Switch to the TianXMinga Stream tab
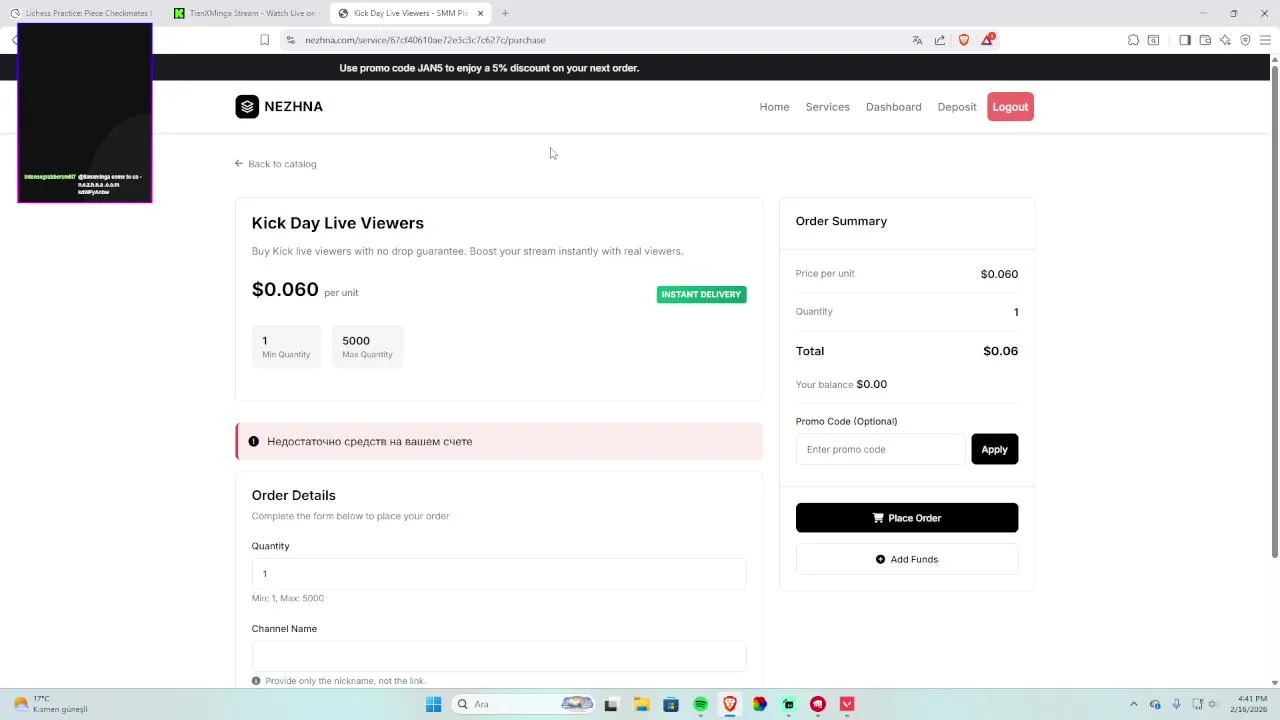Viewport: 1280px width, 720px height. [245, 13]
